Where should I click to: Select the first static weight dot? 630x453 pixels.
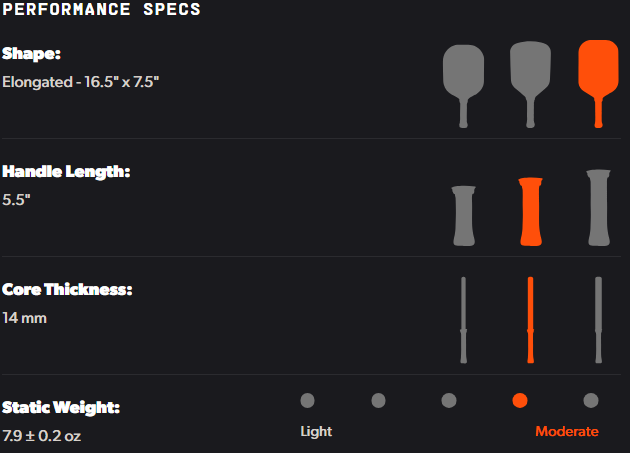(x=307, y=400)
